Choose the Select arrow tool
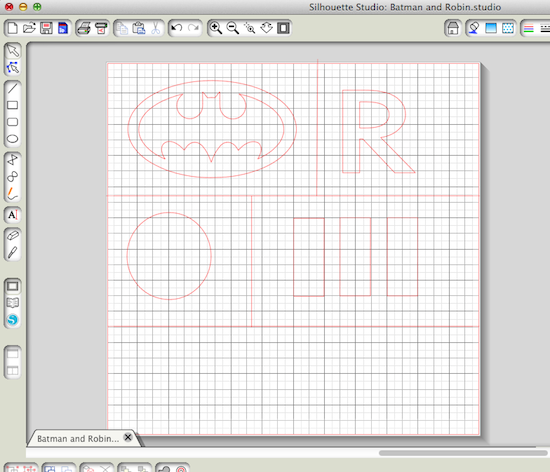 coord(13,51)
